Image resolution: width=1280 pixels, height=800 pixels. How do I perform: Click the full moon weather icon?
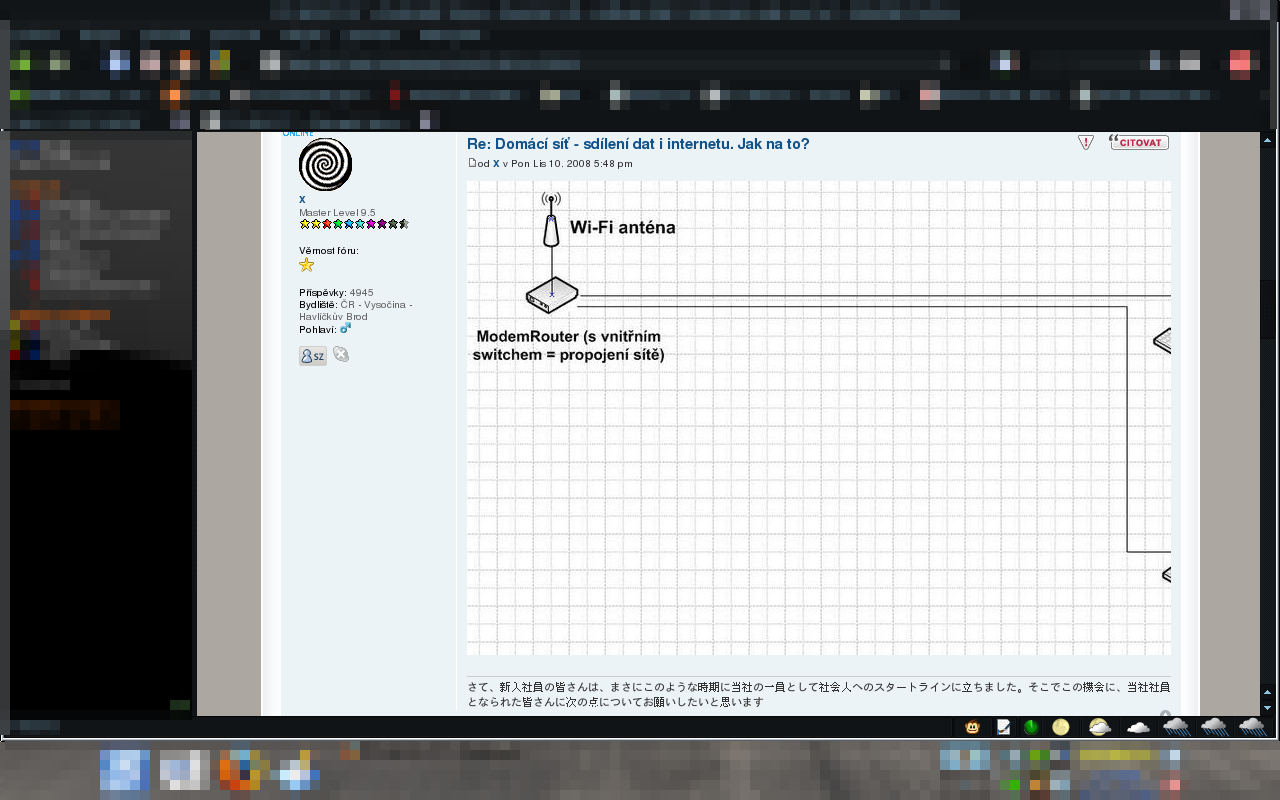1061,727
